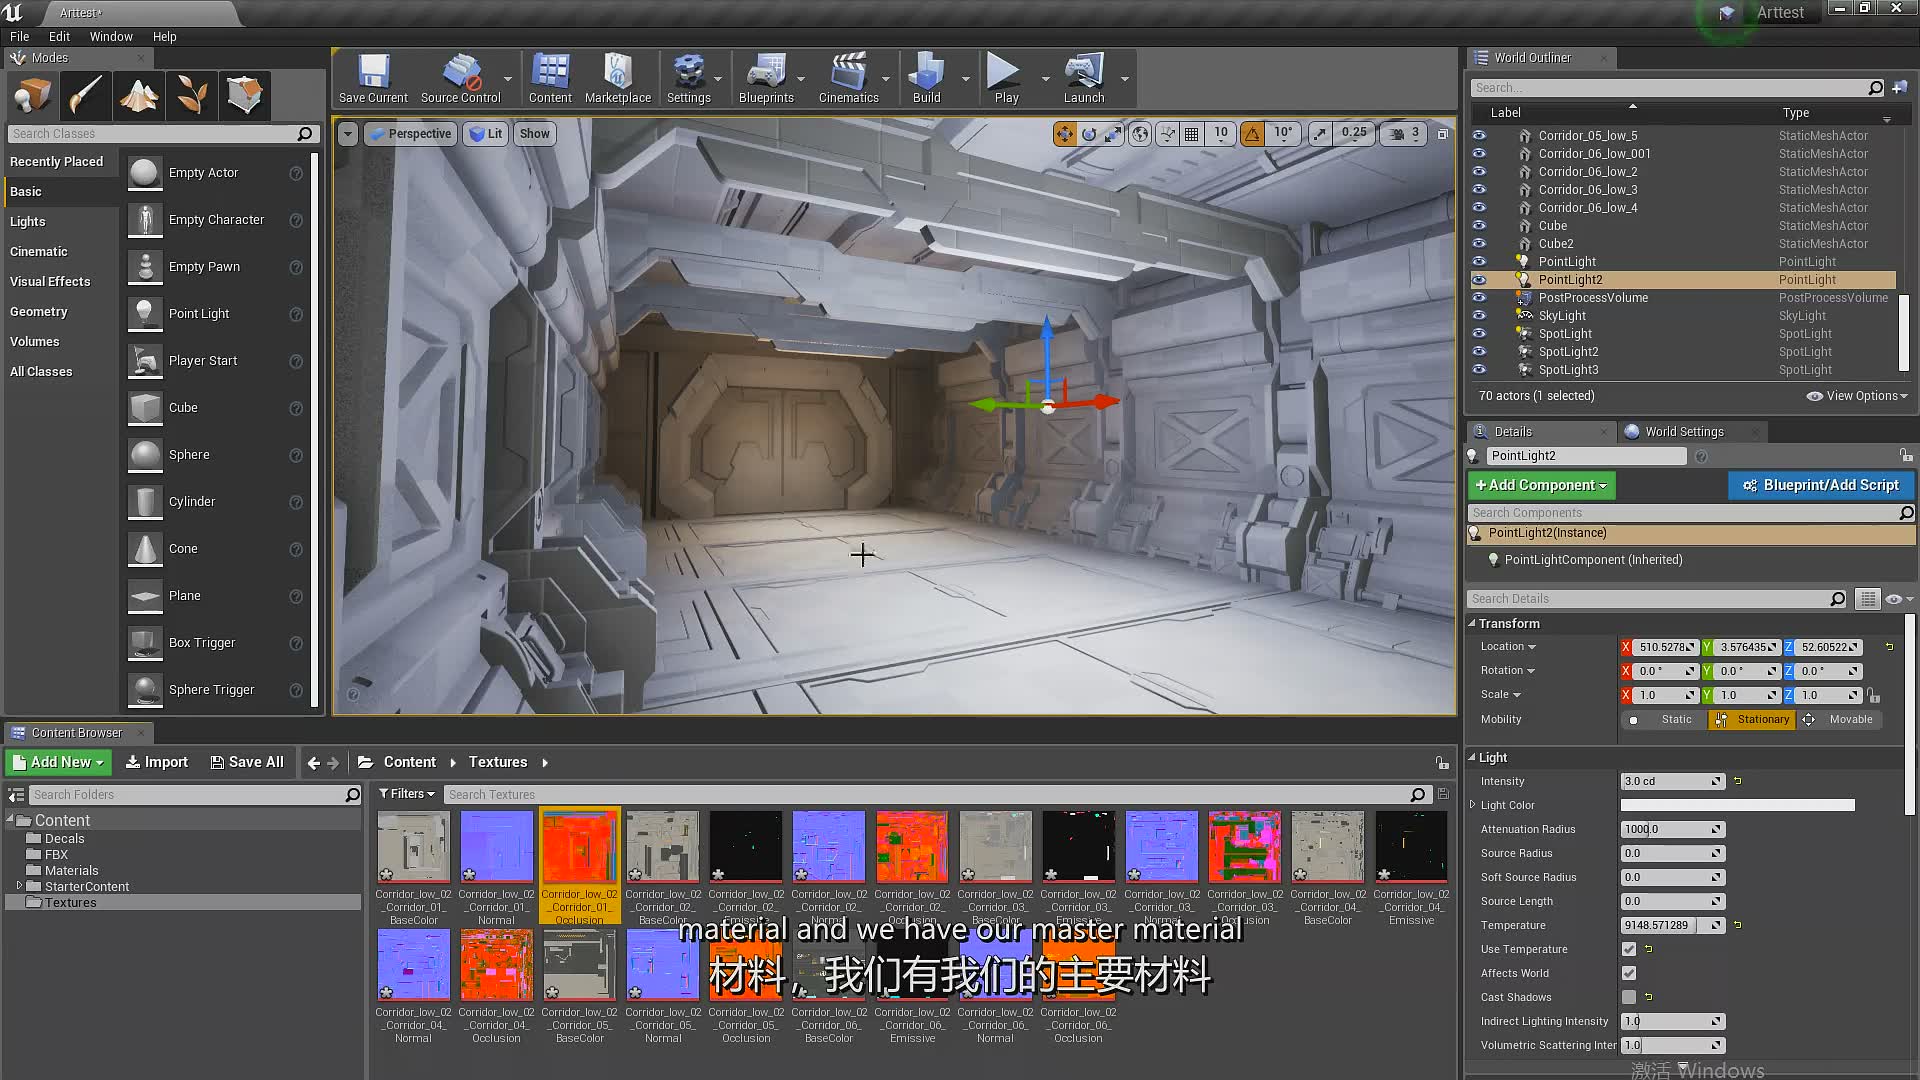1920x1080 pixels.
Task: Toggle rotation snapping icon
Action: (1252, 133)
